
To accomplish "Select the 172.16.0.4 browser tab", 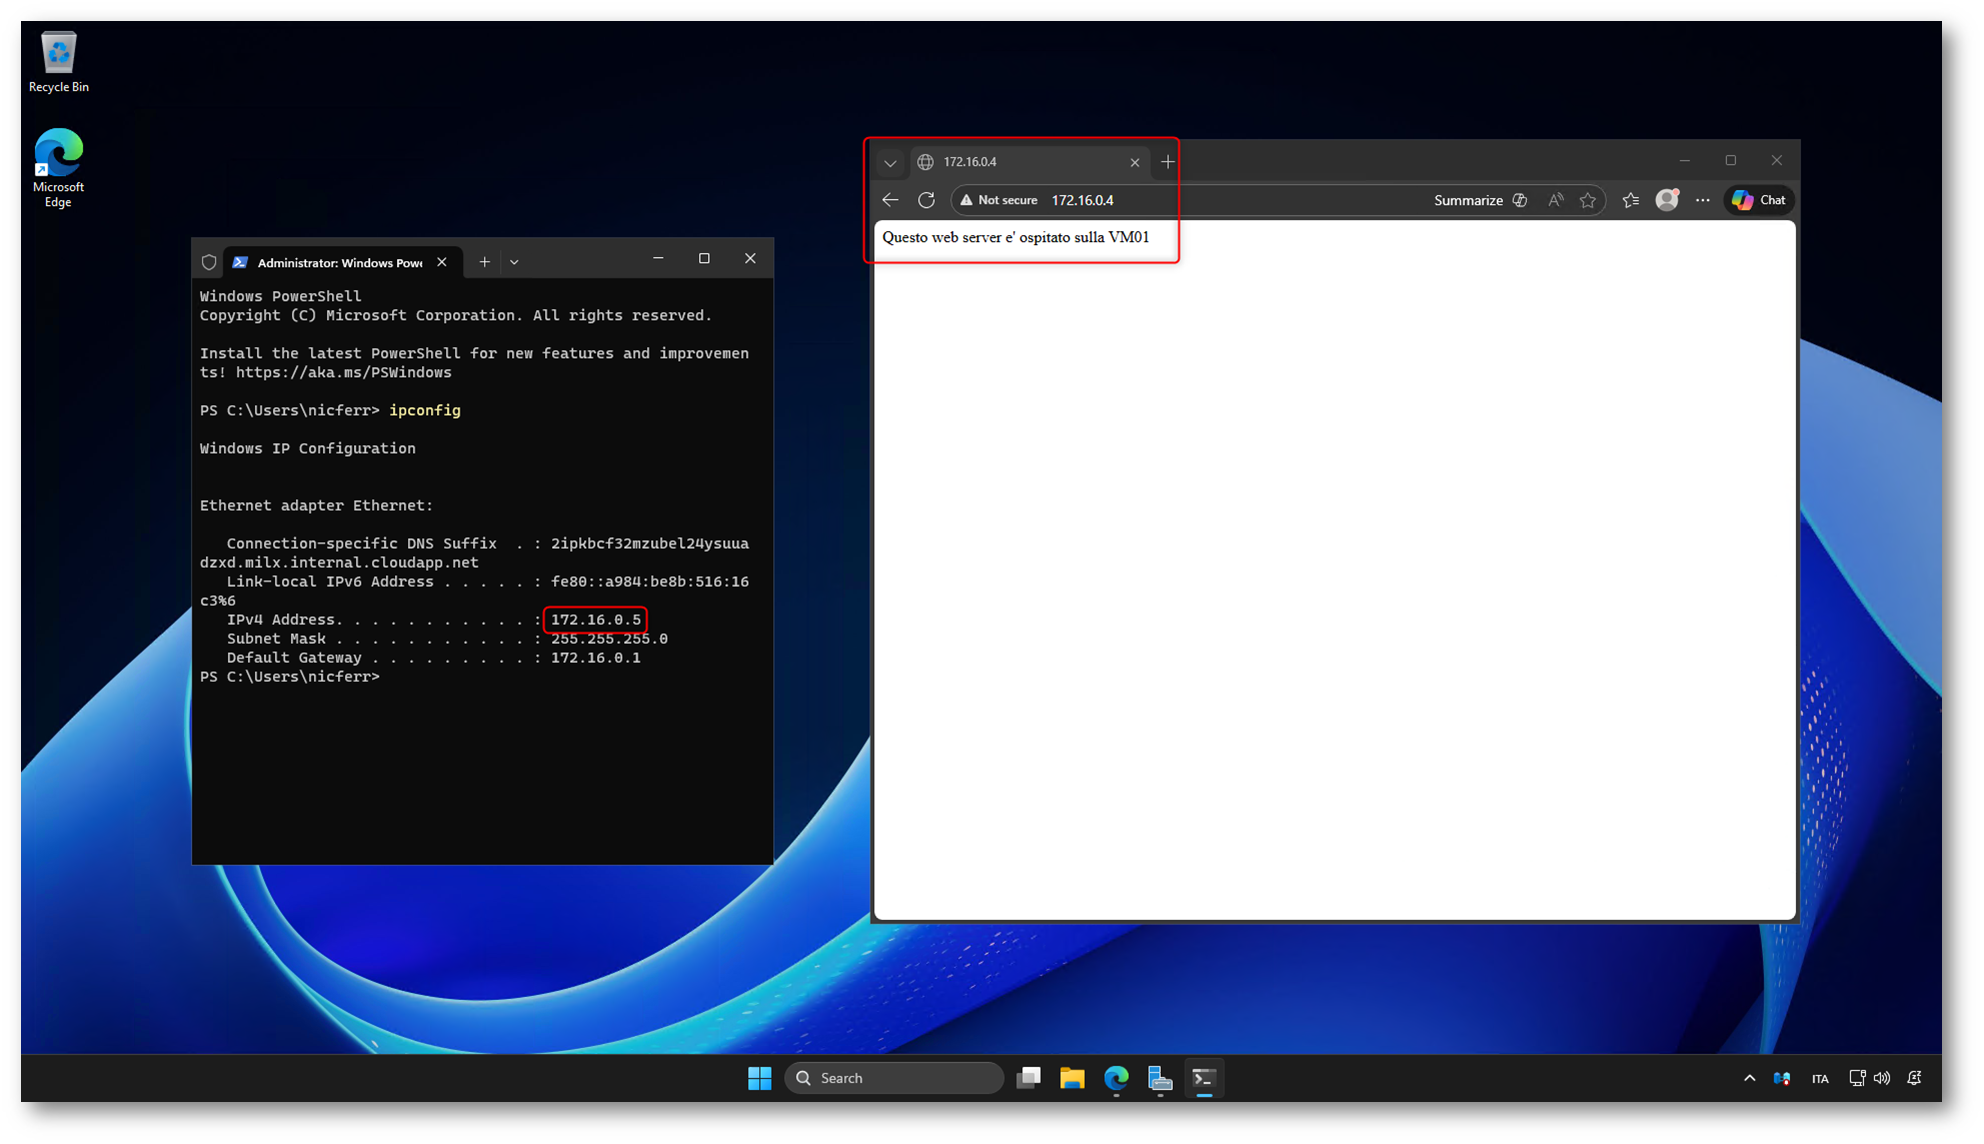I will (x=1020, y=162).
